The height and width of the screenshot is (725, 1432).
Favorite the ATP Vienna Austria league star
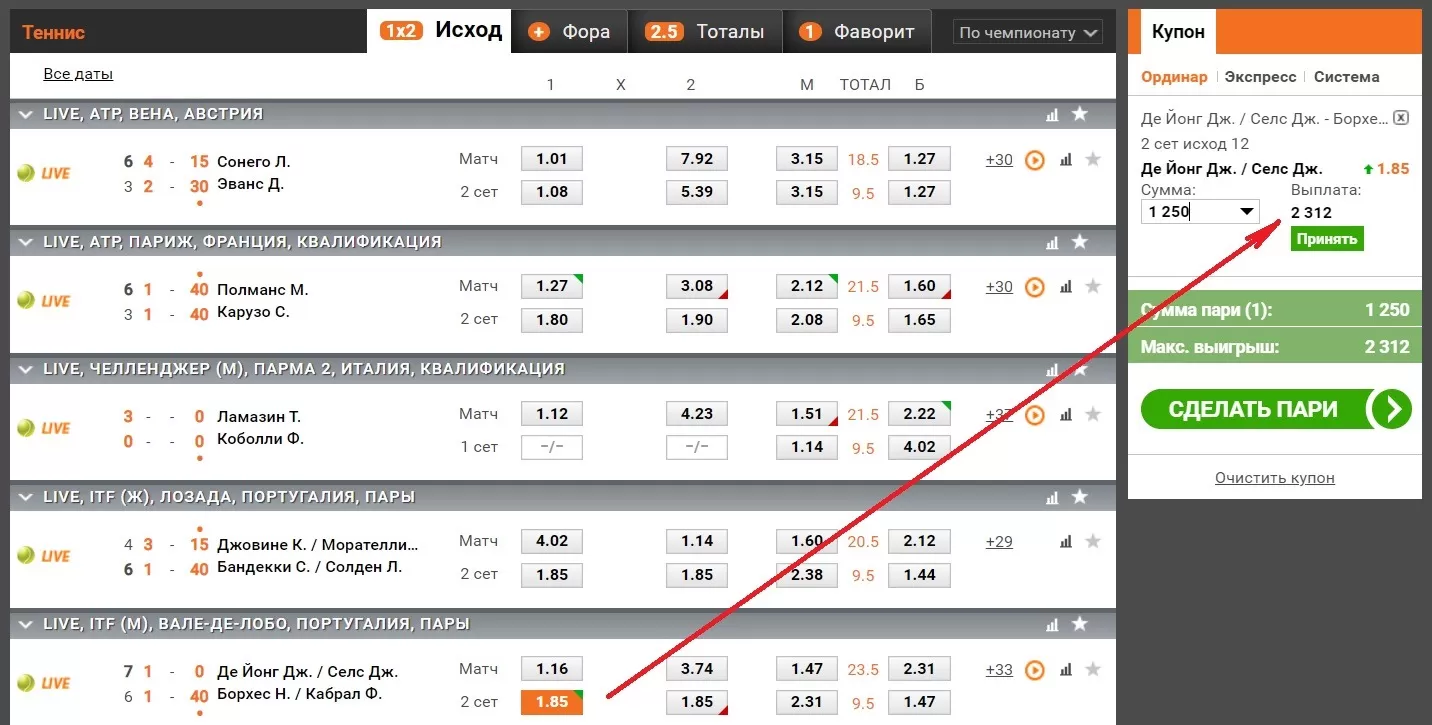coord(1080,114)
